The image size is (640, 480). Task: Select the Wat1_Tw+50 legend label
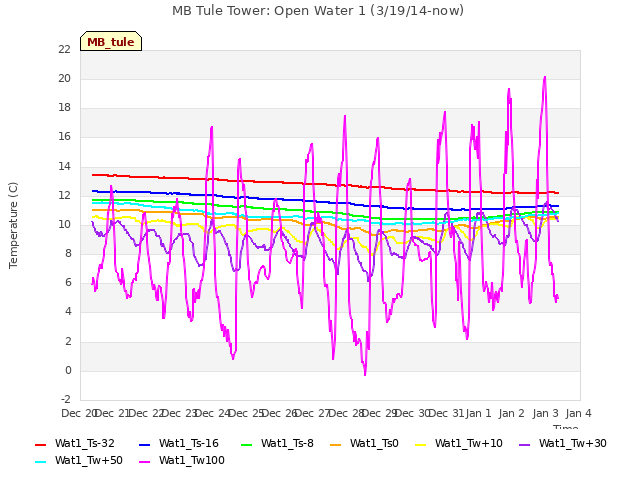[x=89, y=460]
